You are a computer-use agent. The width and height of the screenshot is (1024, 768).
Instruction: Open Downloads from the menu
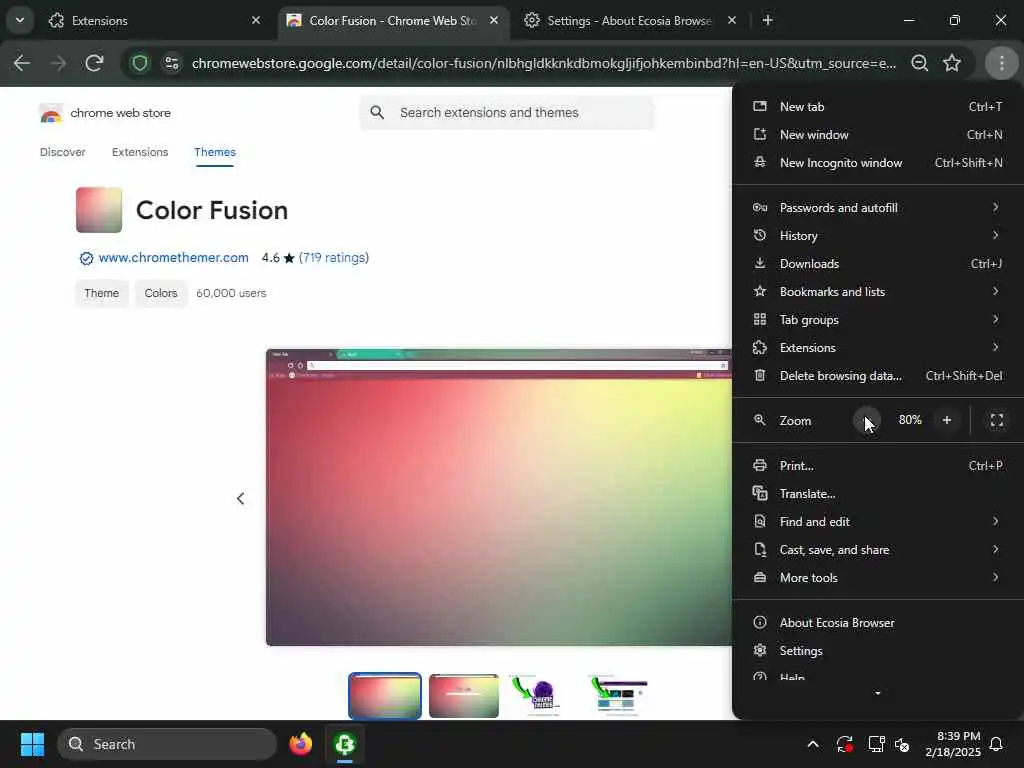(878, 264)
